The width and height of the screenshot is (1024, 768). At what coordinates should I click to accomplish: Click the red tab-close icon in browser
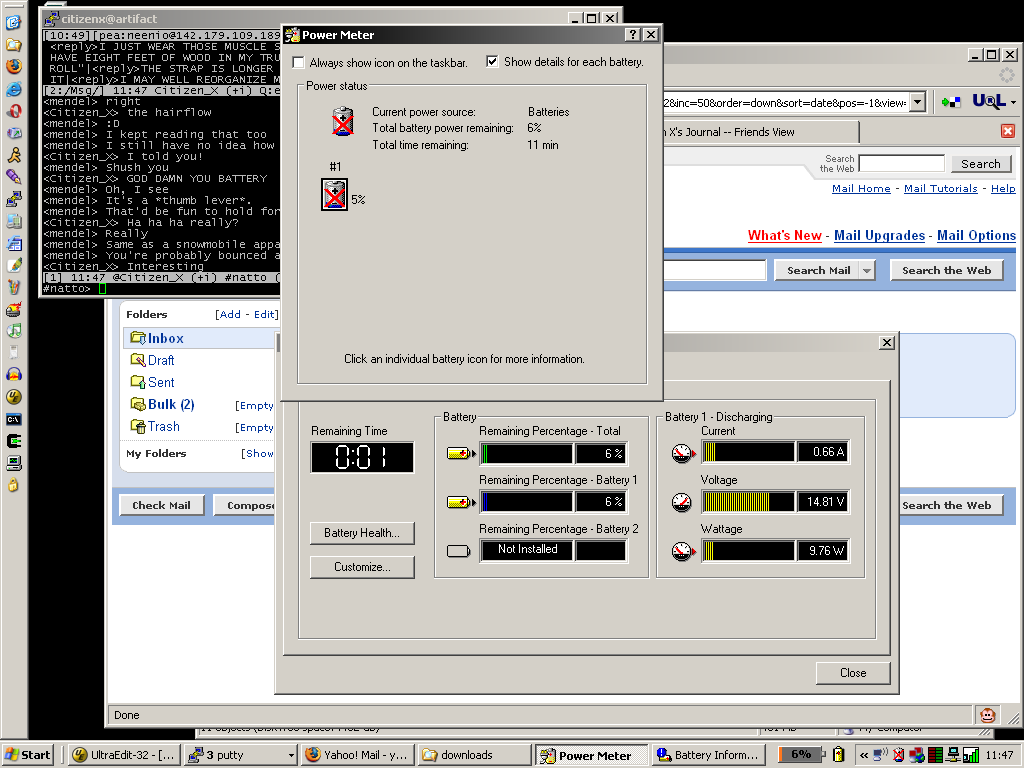pos(1008,131)
